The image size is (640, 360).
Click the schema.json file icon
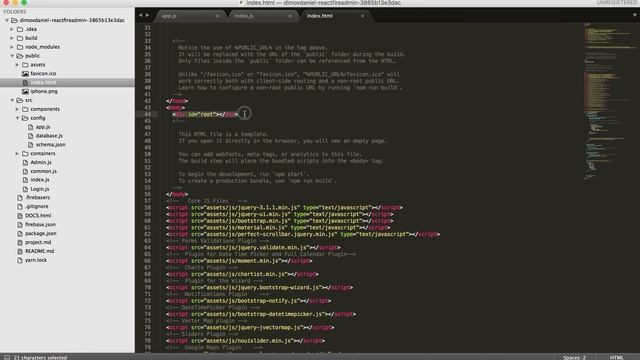click(x=31, y=144)
